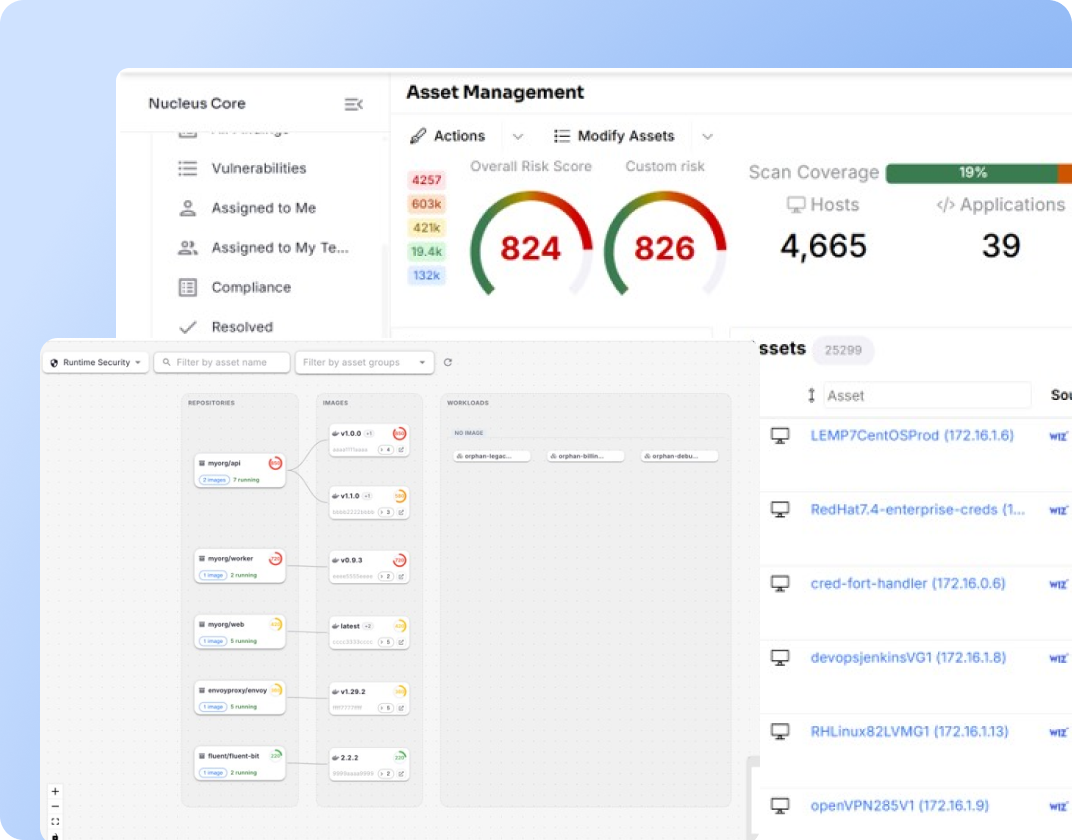
Task: Select the orphan-billin workload node
Action: pos(585,456)
